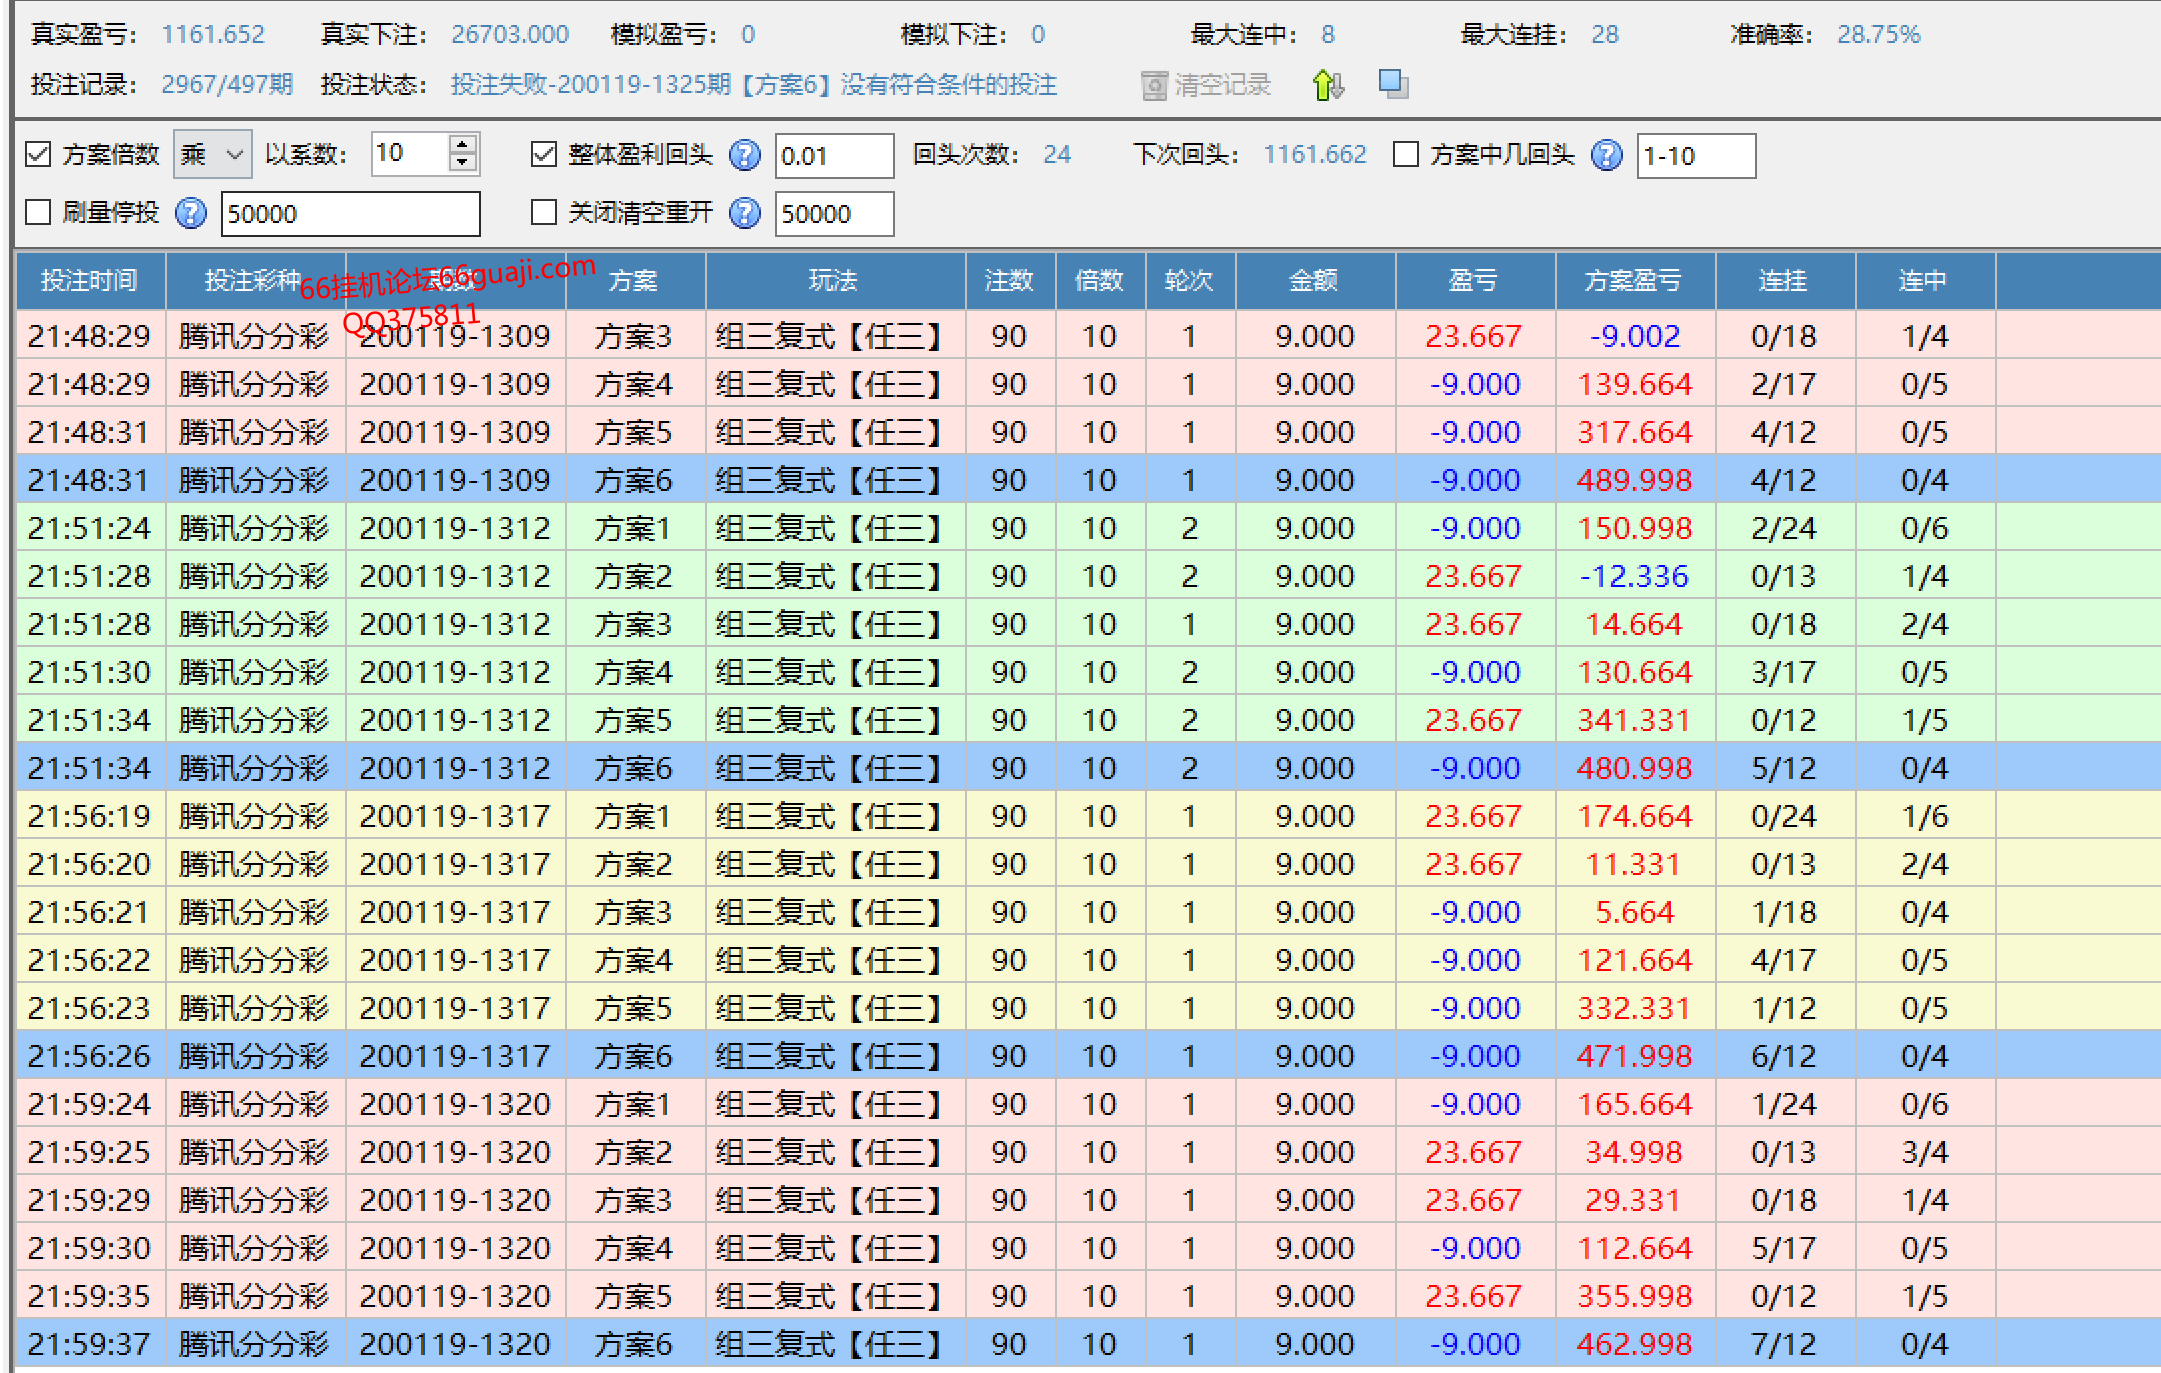This screenshot has height=1373, width=2161.
Task: Click the 0.01 profit threshold field
Action: [834, 156]
